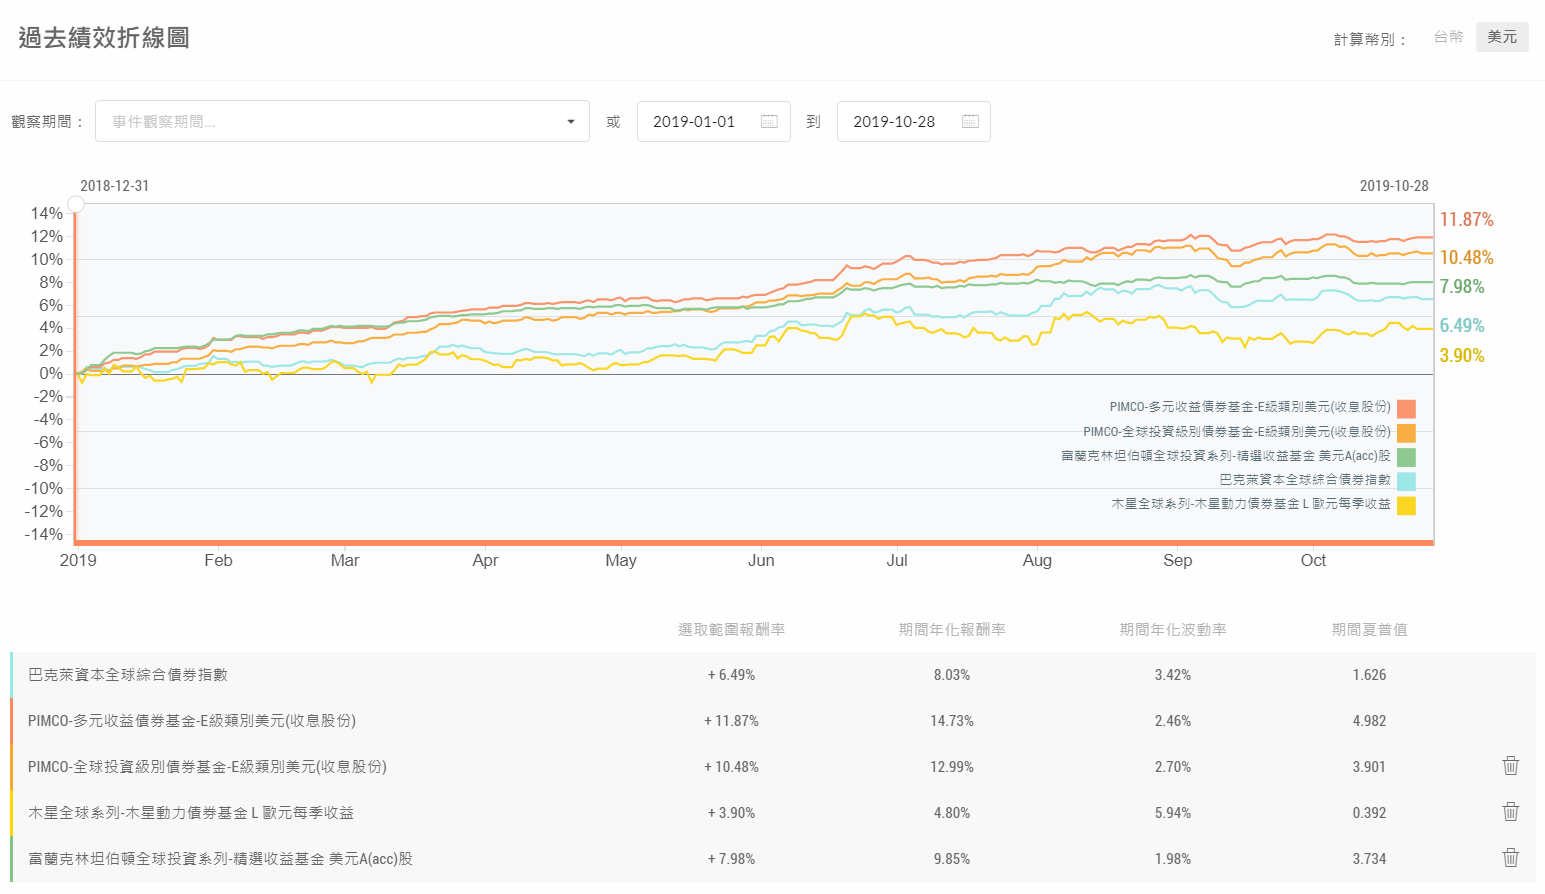
Task: Click calendar icon in end date field
Action: tap(969, 121)
